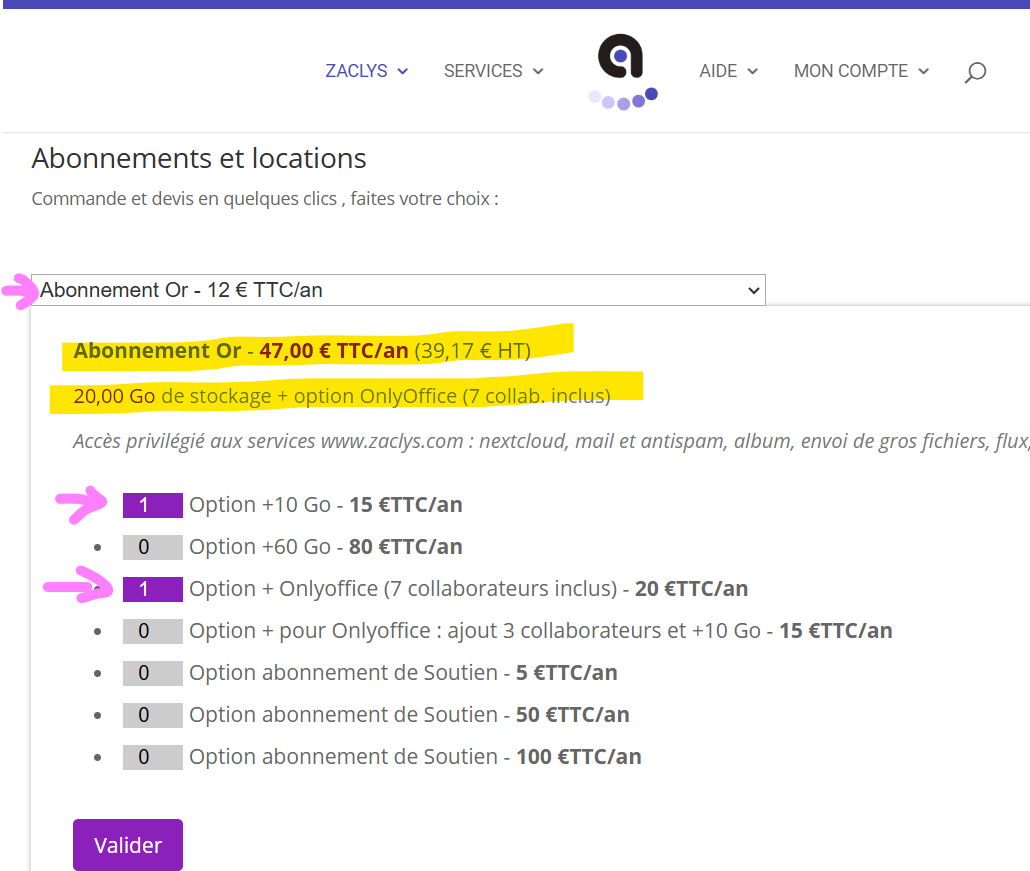Open the Abonnement Or subscription dropdown

coord(398,290)
